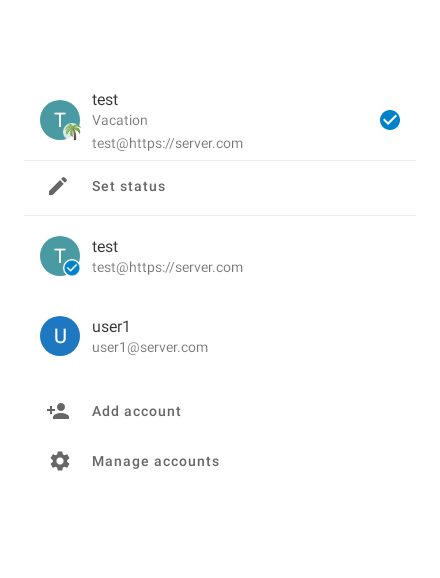Open the Set status option
The height and width of the screenshot is (578, 440).
220,187
